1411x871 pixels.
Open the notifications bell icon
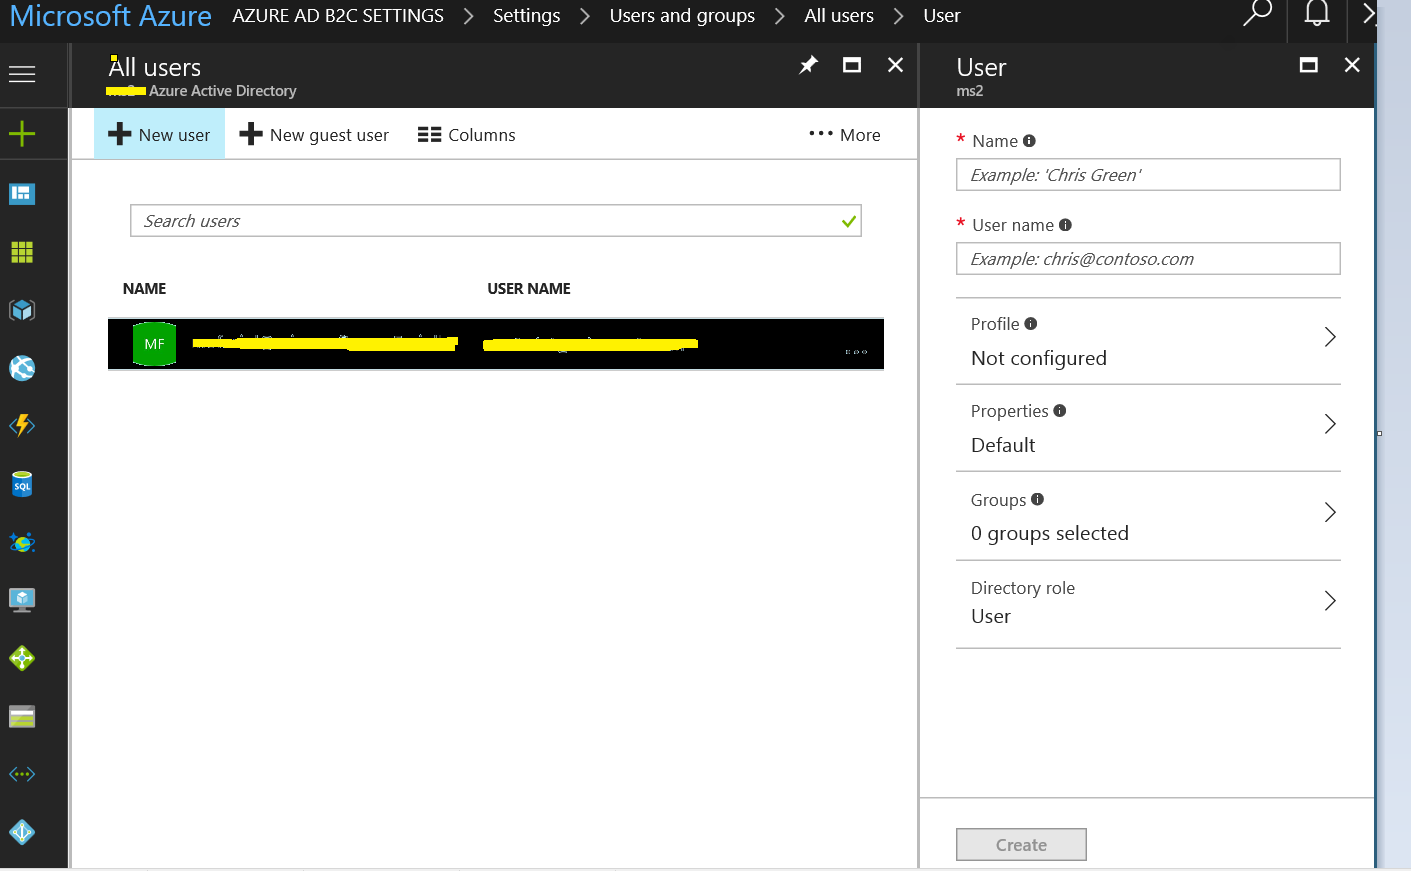point(1317,14)
